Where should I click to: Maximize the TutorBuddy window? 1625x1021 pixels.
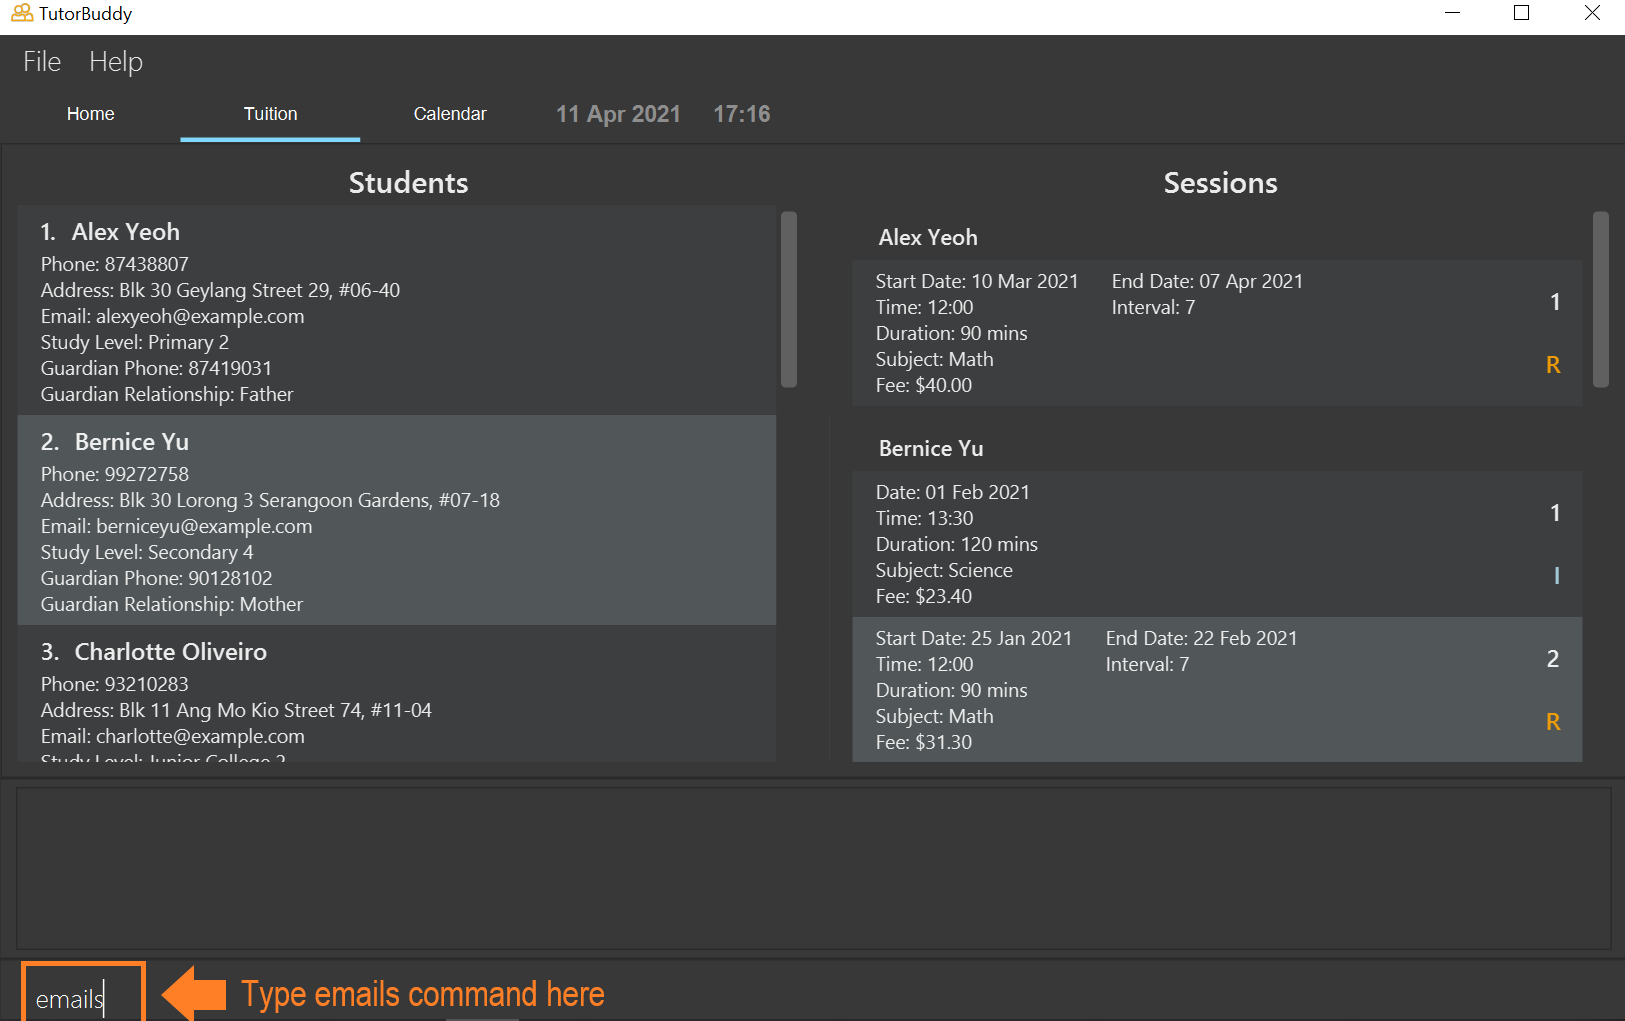coord(1522,13)
